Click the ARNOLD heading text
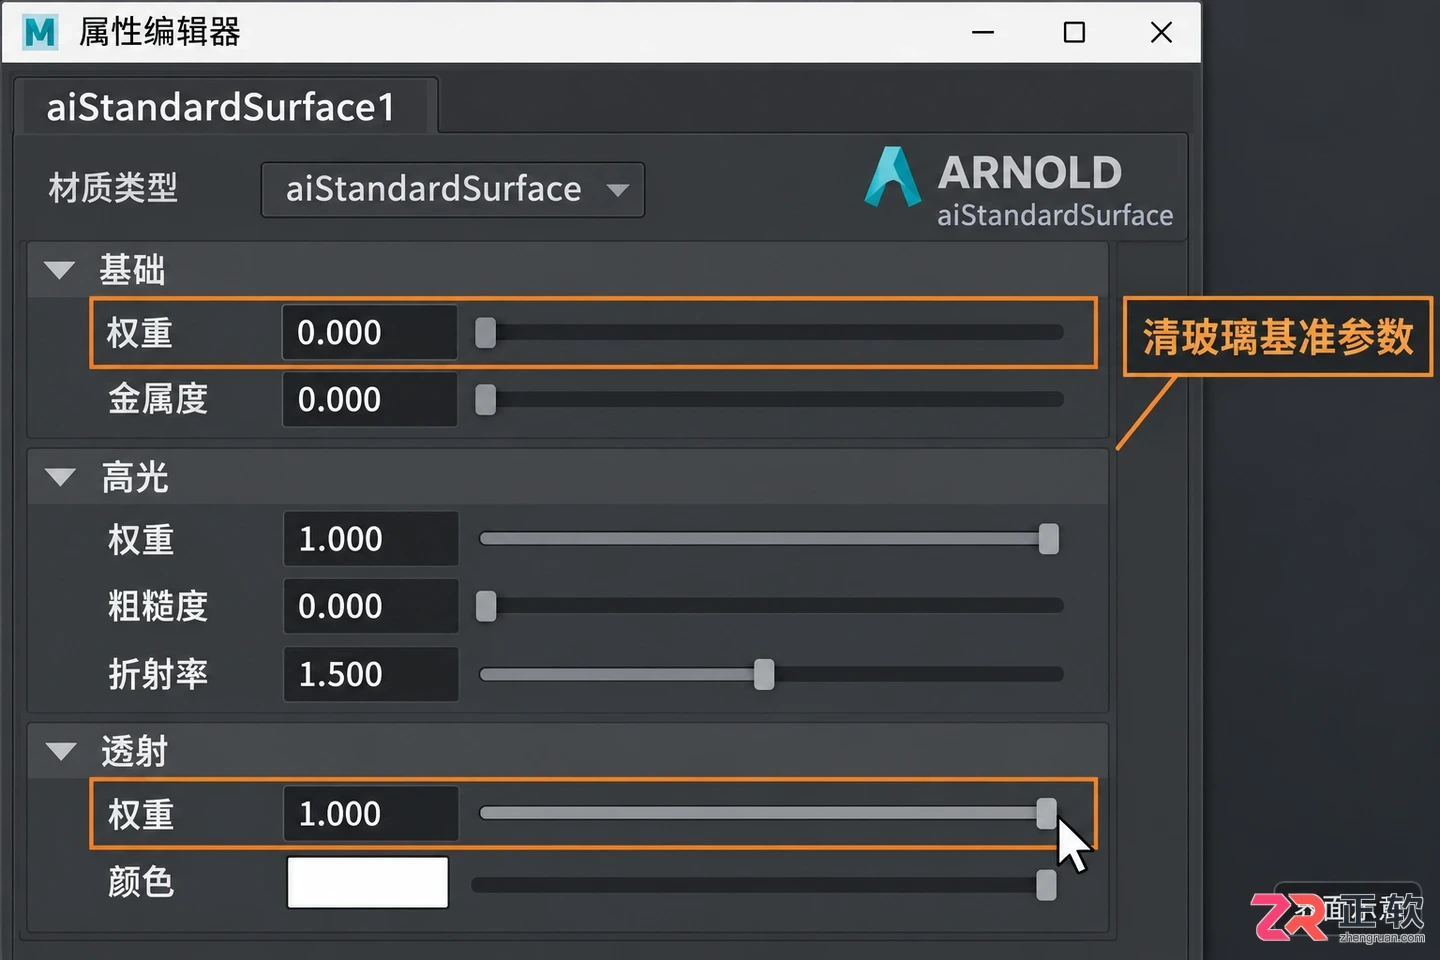The image size is (1440, 960). pos(1030,173)
